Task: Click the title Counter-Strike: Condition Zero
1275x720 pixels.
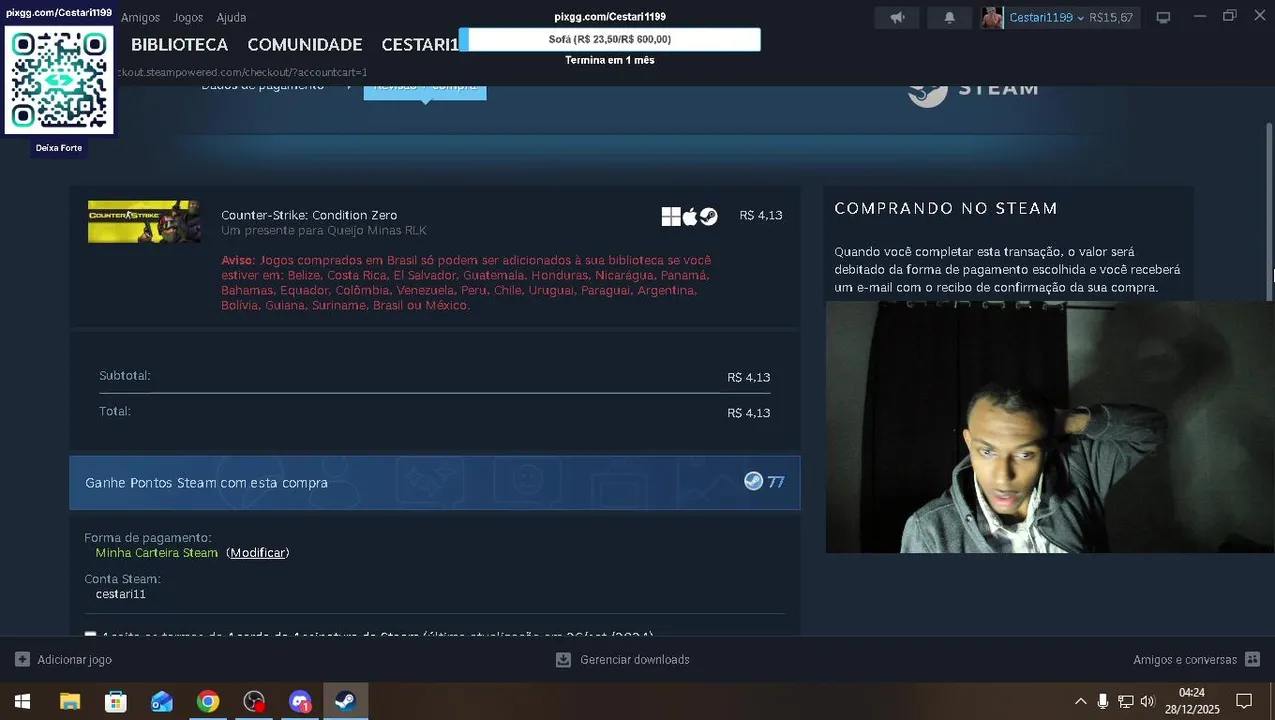Action: click(x=309, y=215)
